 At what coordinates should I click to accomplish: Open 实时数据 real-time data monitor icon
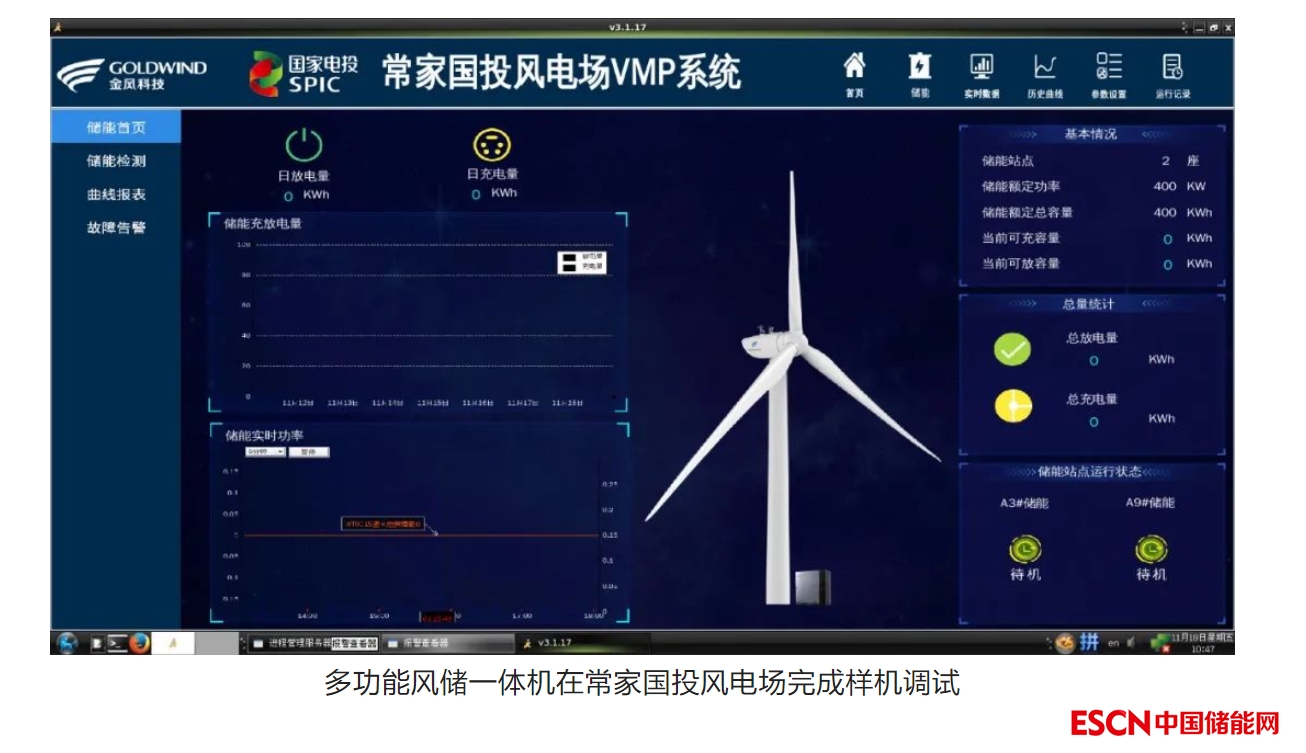click(982, 71)
